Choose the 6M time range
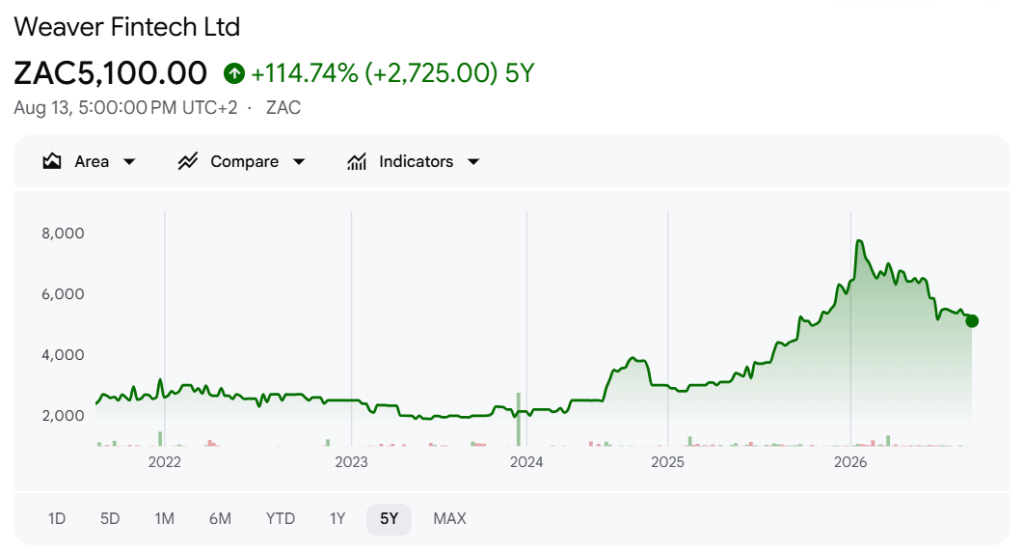The width and height of the screenshot is (1024, 551). (220, 519)
